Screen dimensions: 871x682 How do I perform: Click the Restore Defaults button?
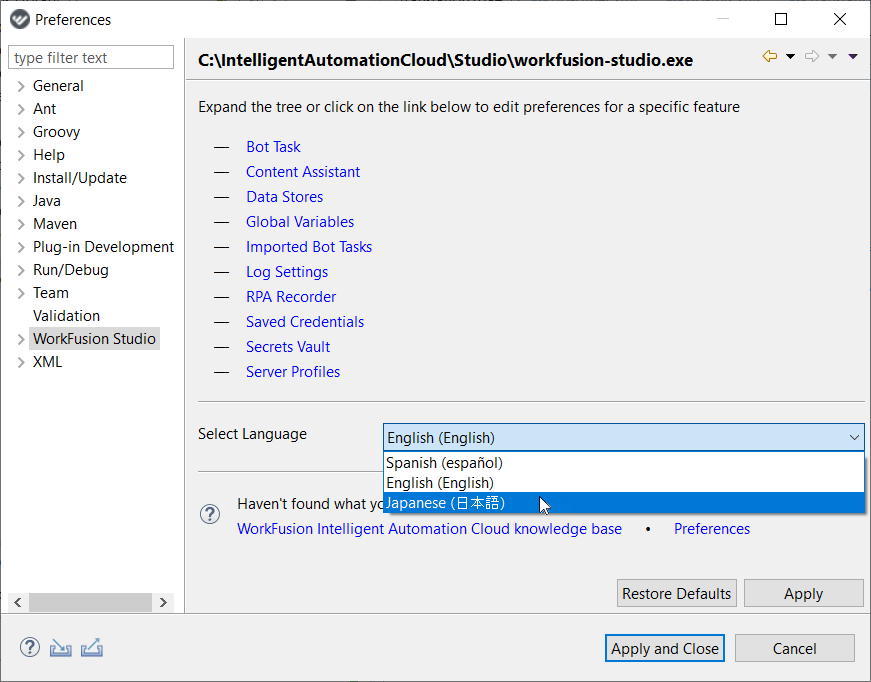[x=677, y=593]
